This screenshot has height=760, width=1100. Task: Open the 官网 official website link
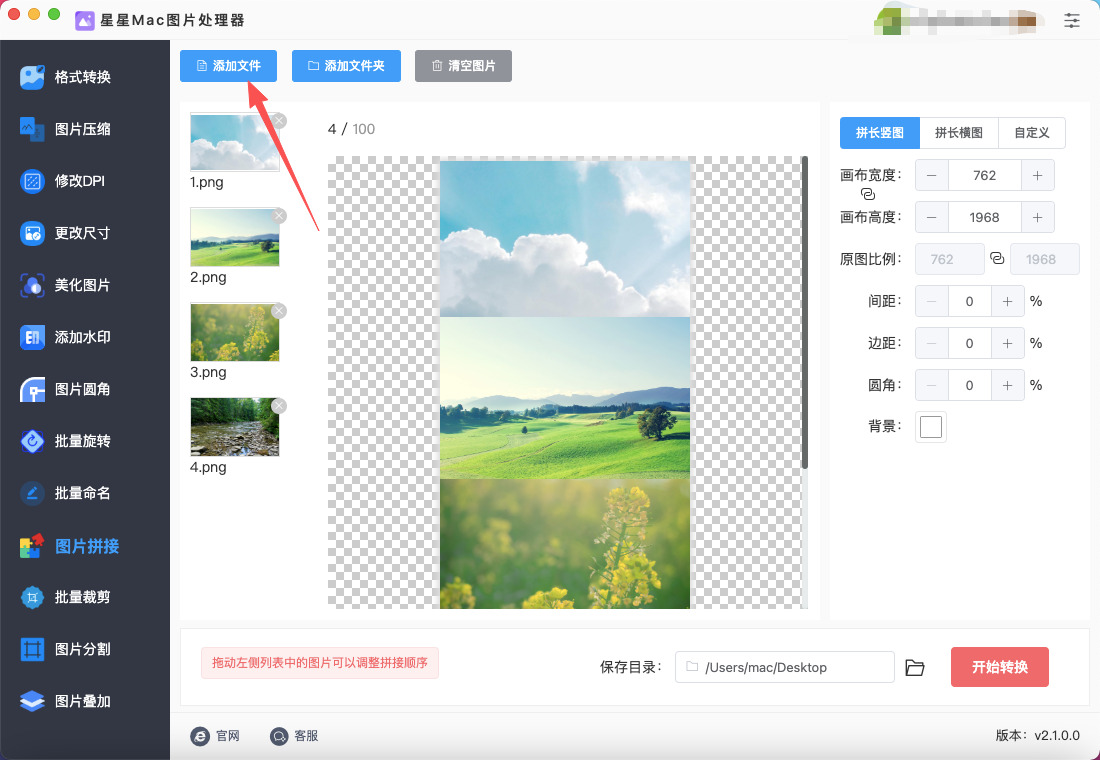(x=215, y=735)
